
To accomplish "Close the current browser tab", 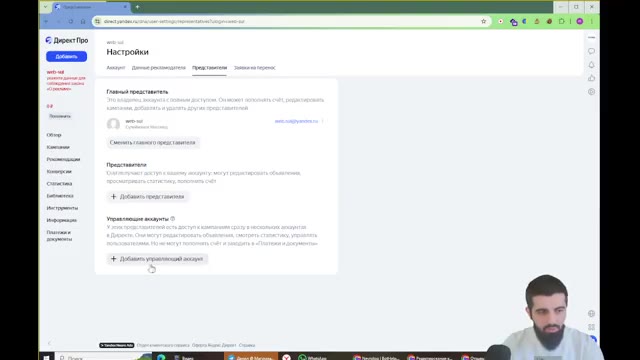I will [125, 7].
